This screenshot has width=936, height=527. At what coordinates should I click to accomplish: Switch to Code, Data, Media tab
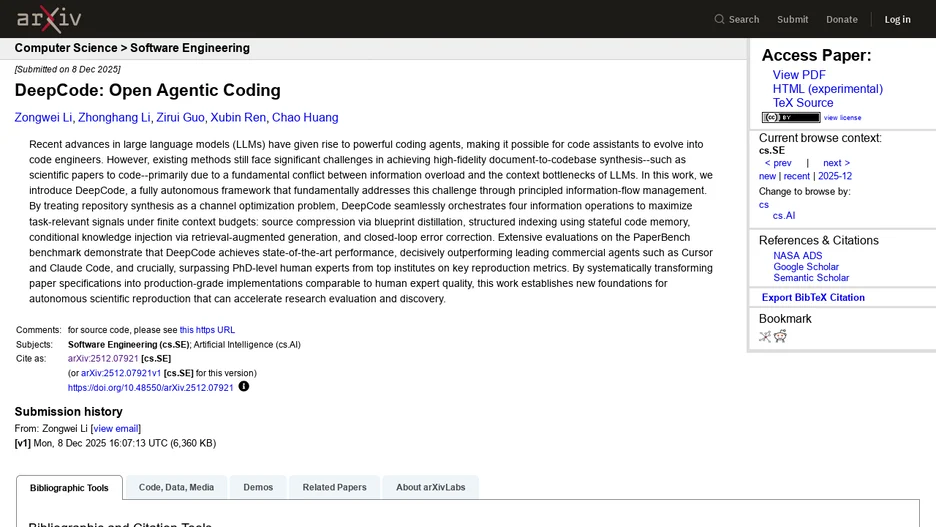click(176, 487)
